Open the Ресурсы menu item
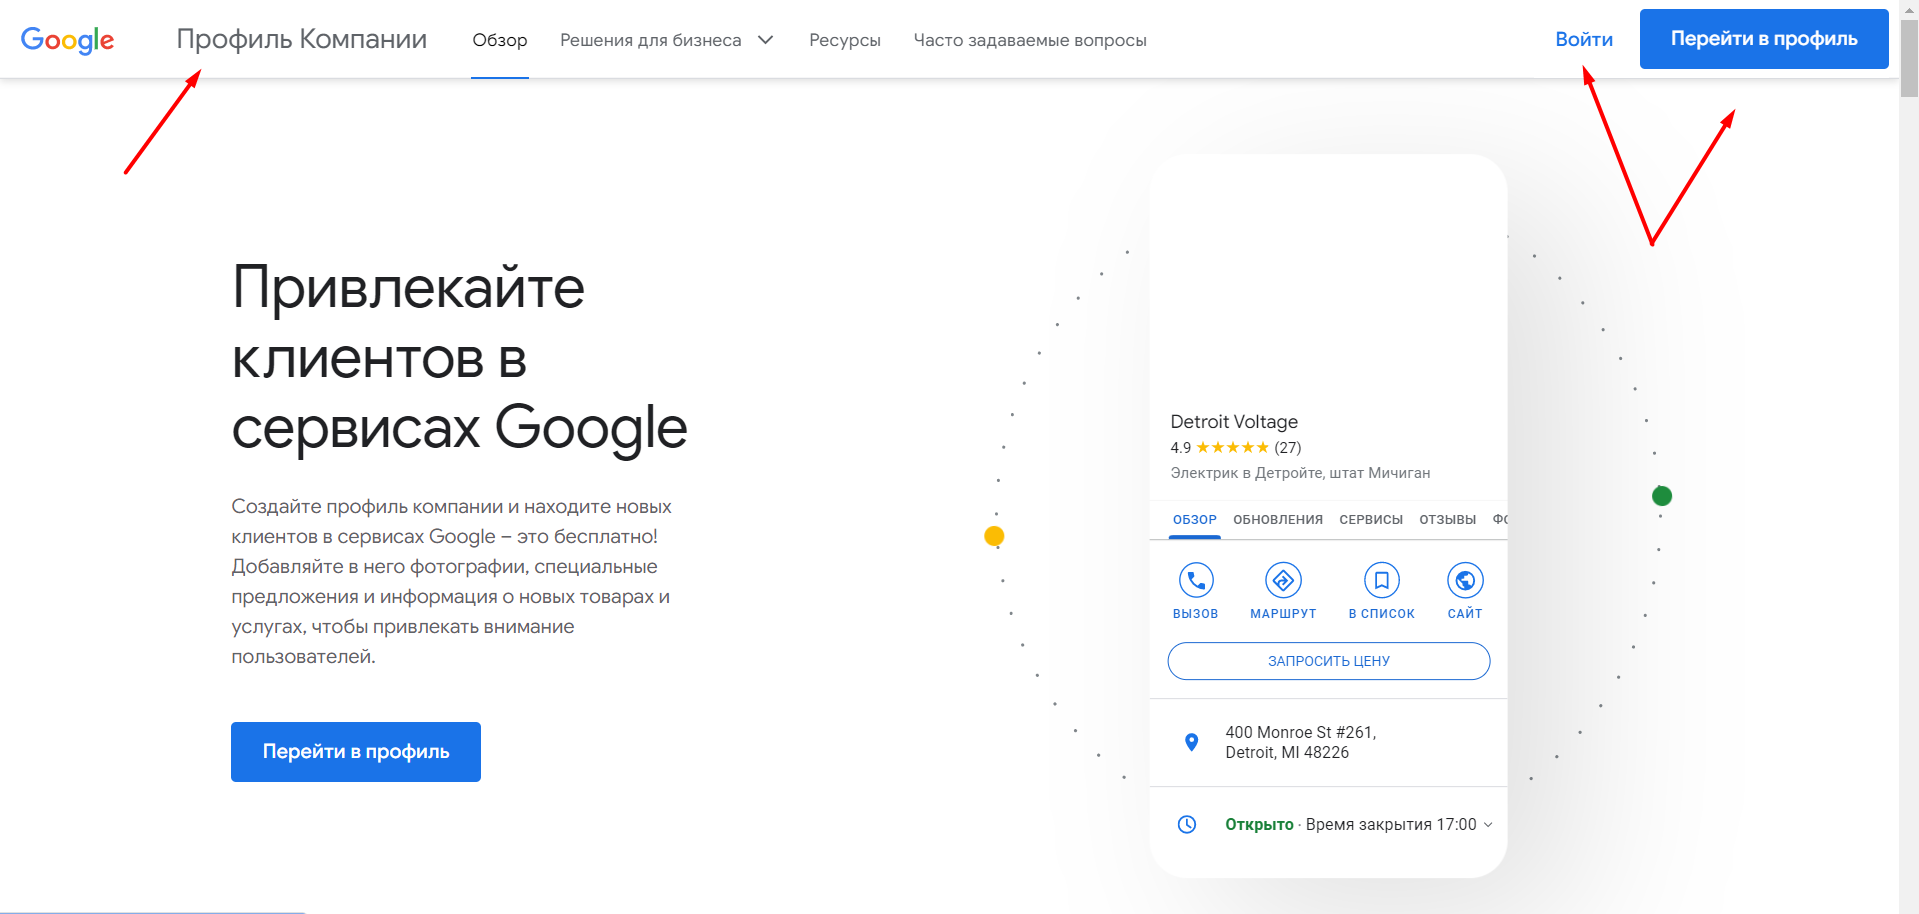1919x914 pixels. (x=845, y=40)
